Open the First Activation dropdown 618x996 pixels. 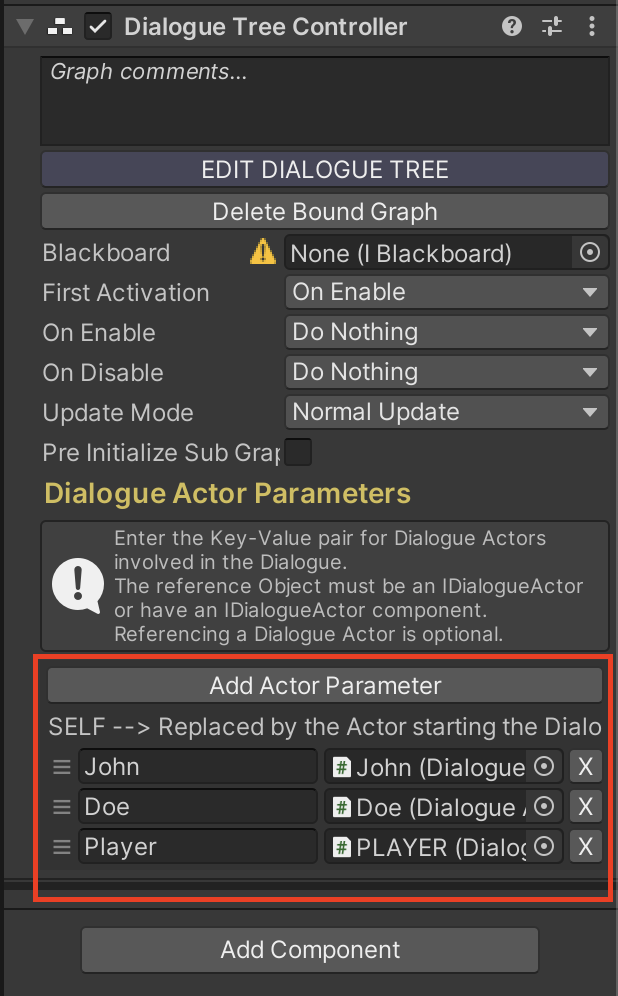[446, 293]
